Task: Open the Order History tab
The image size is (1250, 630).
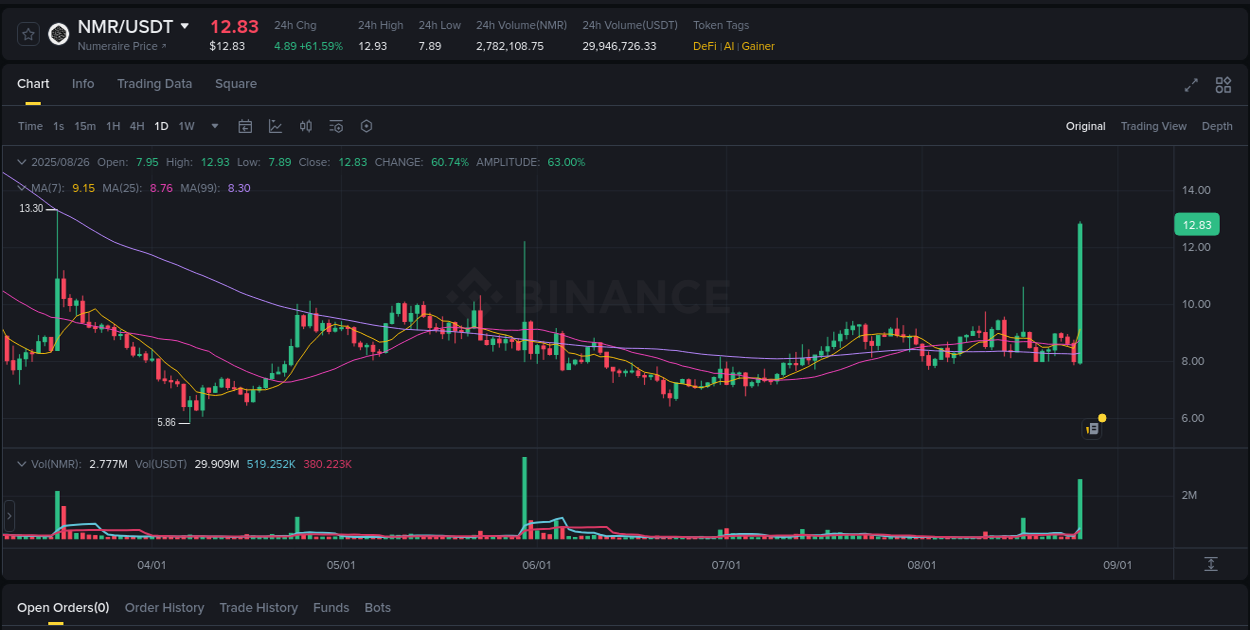Action: (x=164, y=607)
